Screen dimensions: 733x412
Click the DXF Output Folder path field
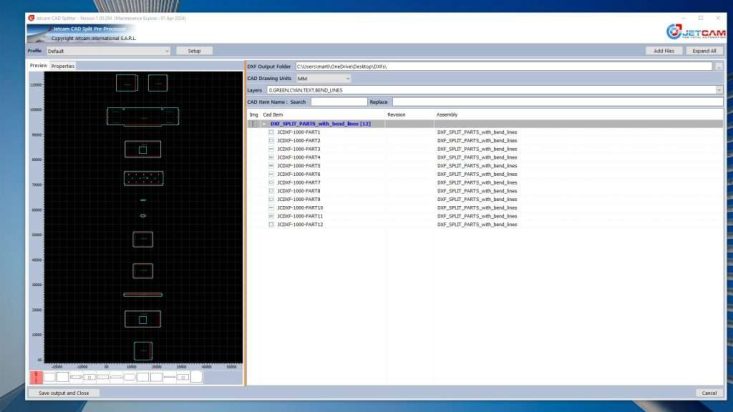[503, 67]
